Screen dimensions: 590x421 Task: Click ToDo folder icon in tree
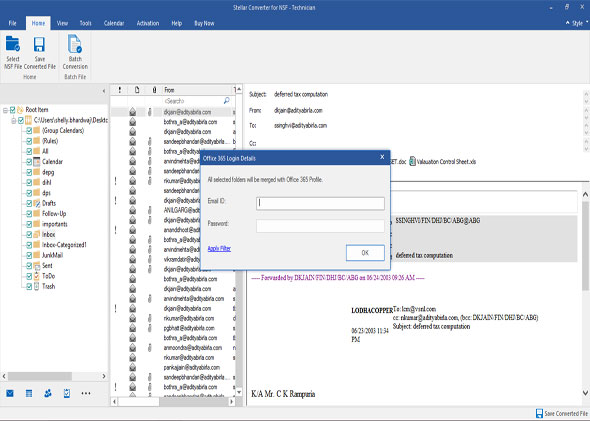point(36,276)
